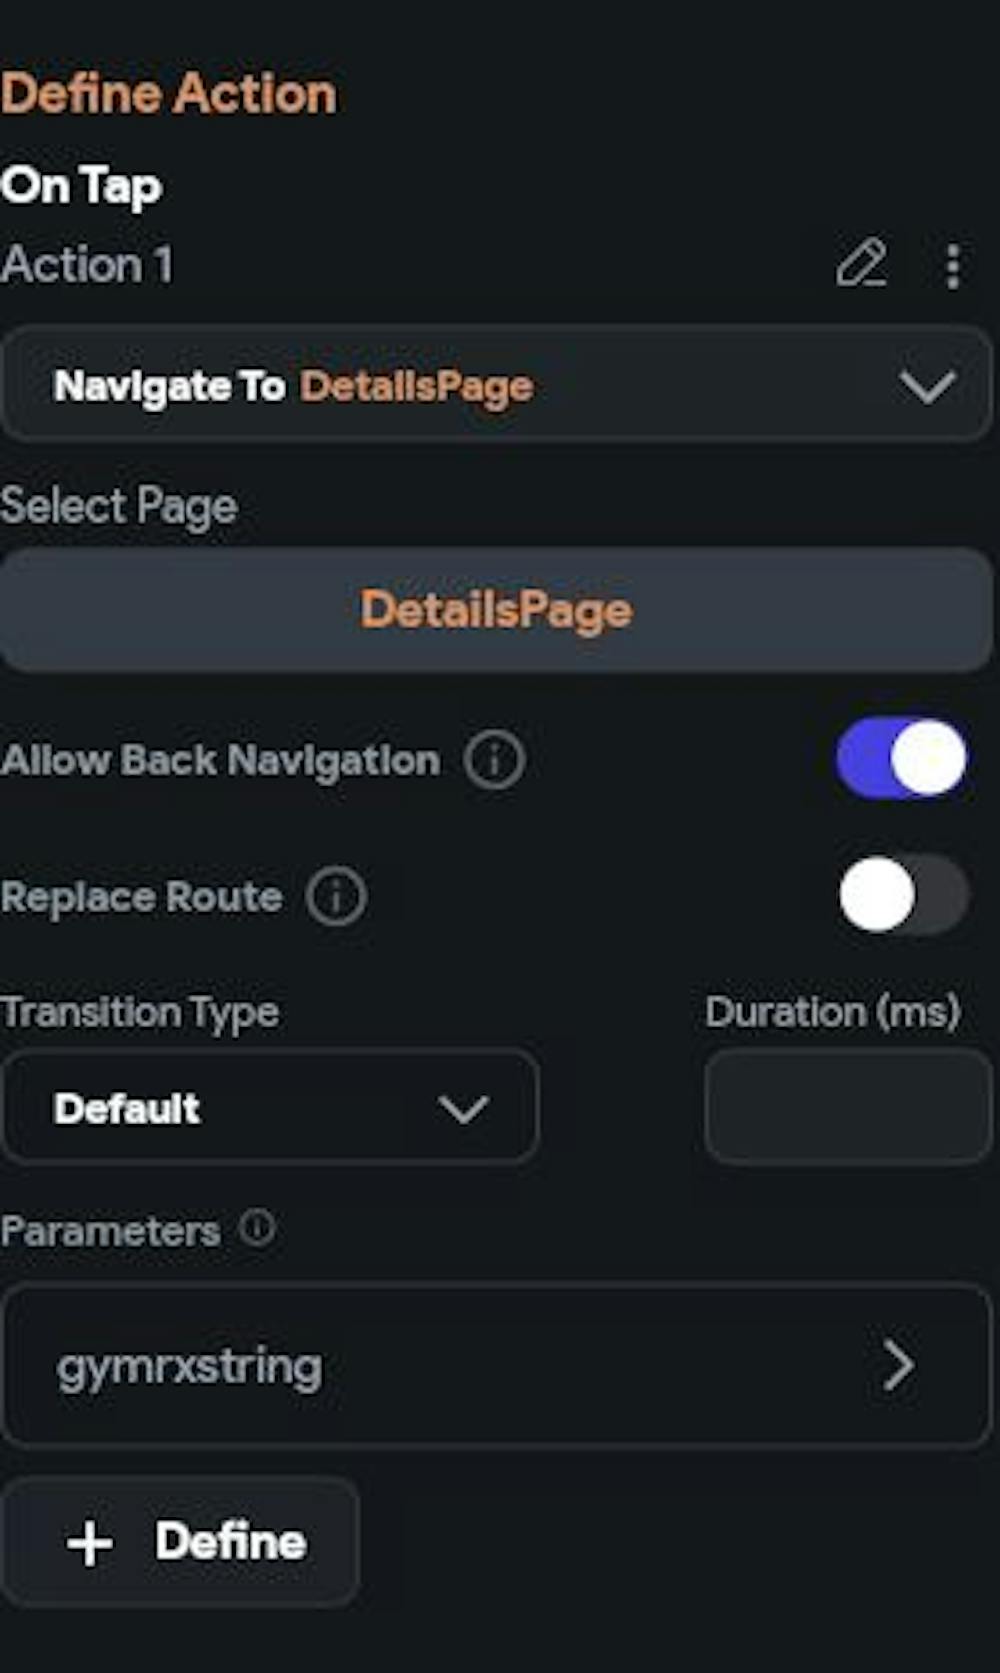Click the Replace Route label text

[x=142, y=897]
